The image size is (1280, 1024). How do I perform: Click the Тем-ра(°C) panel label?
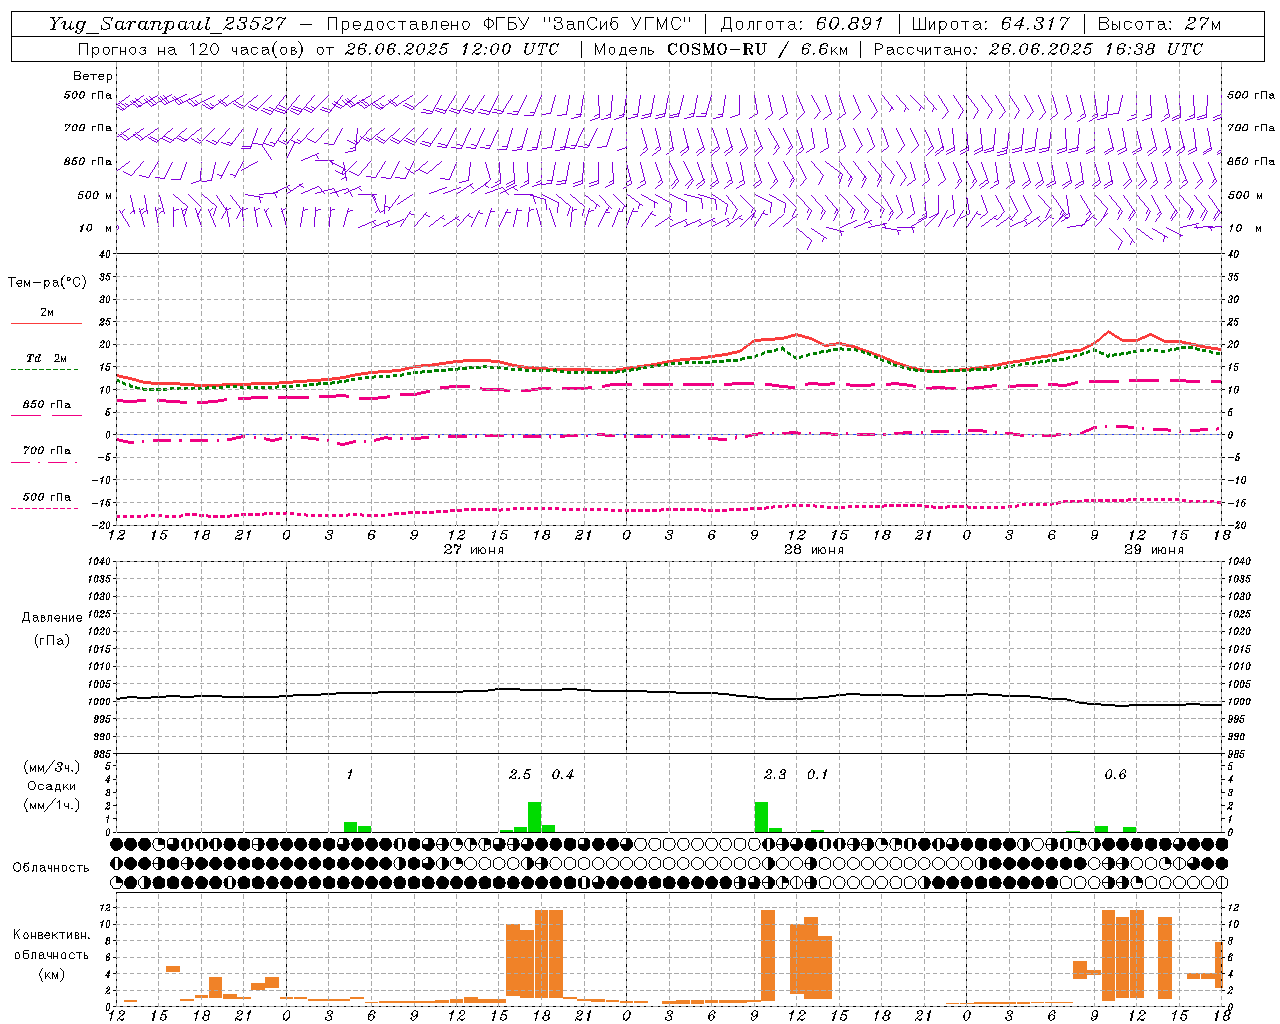(x=47, y=283)
